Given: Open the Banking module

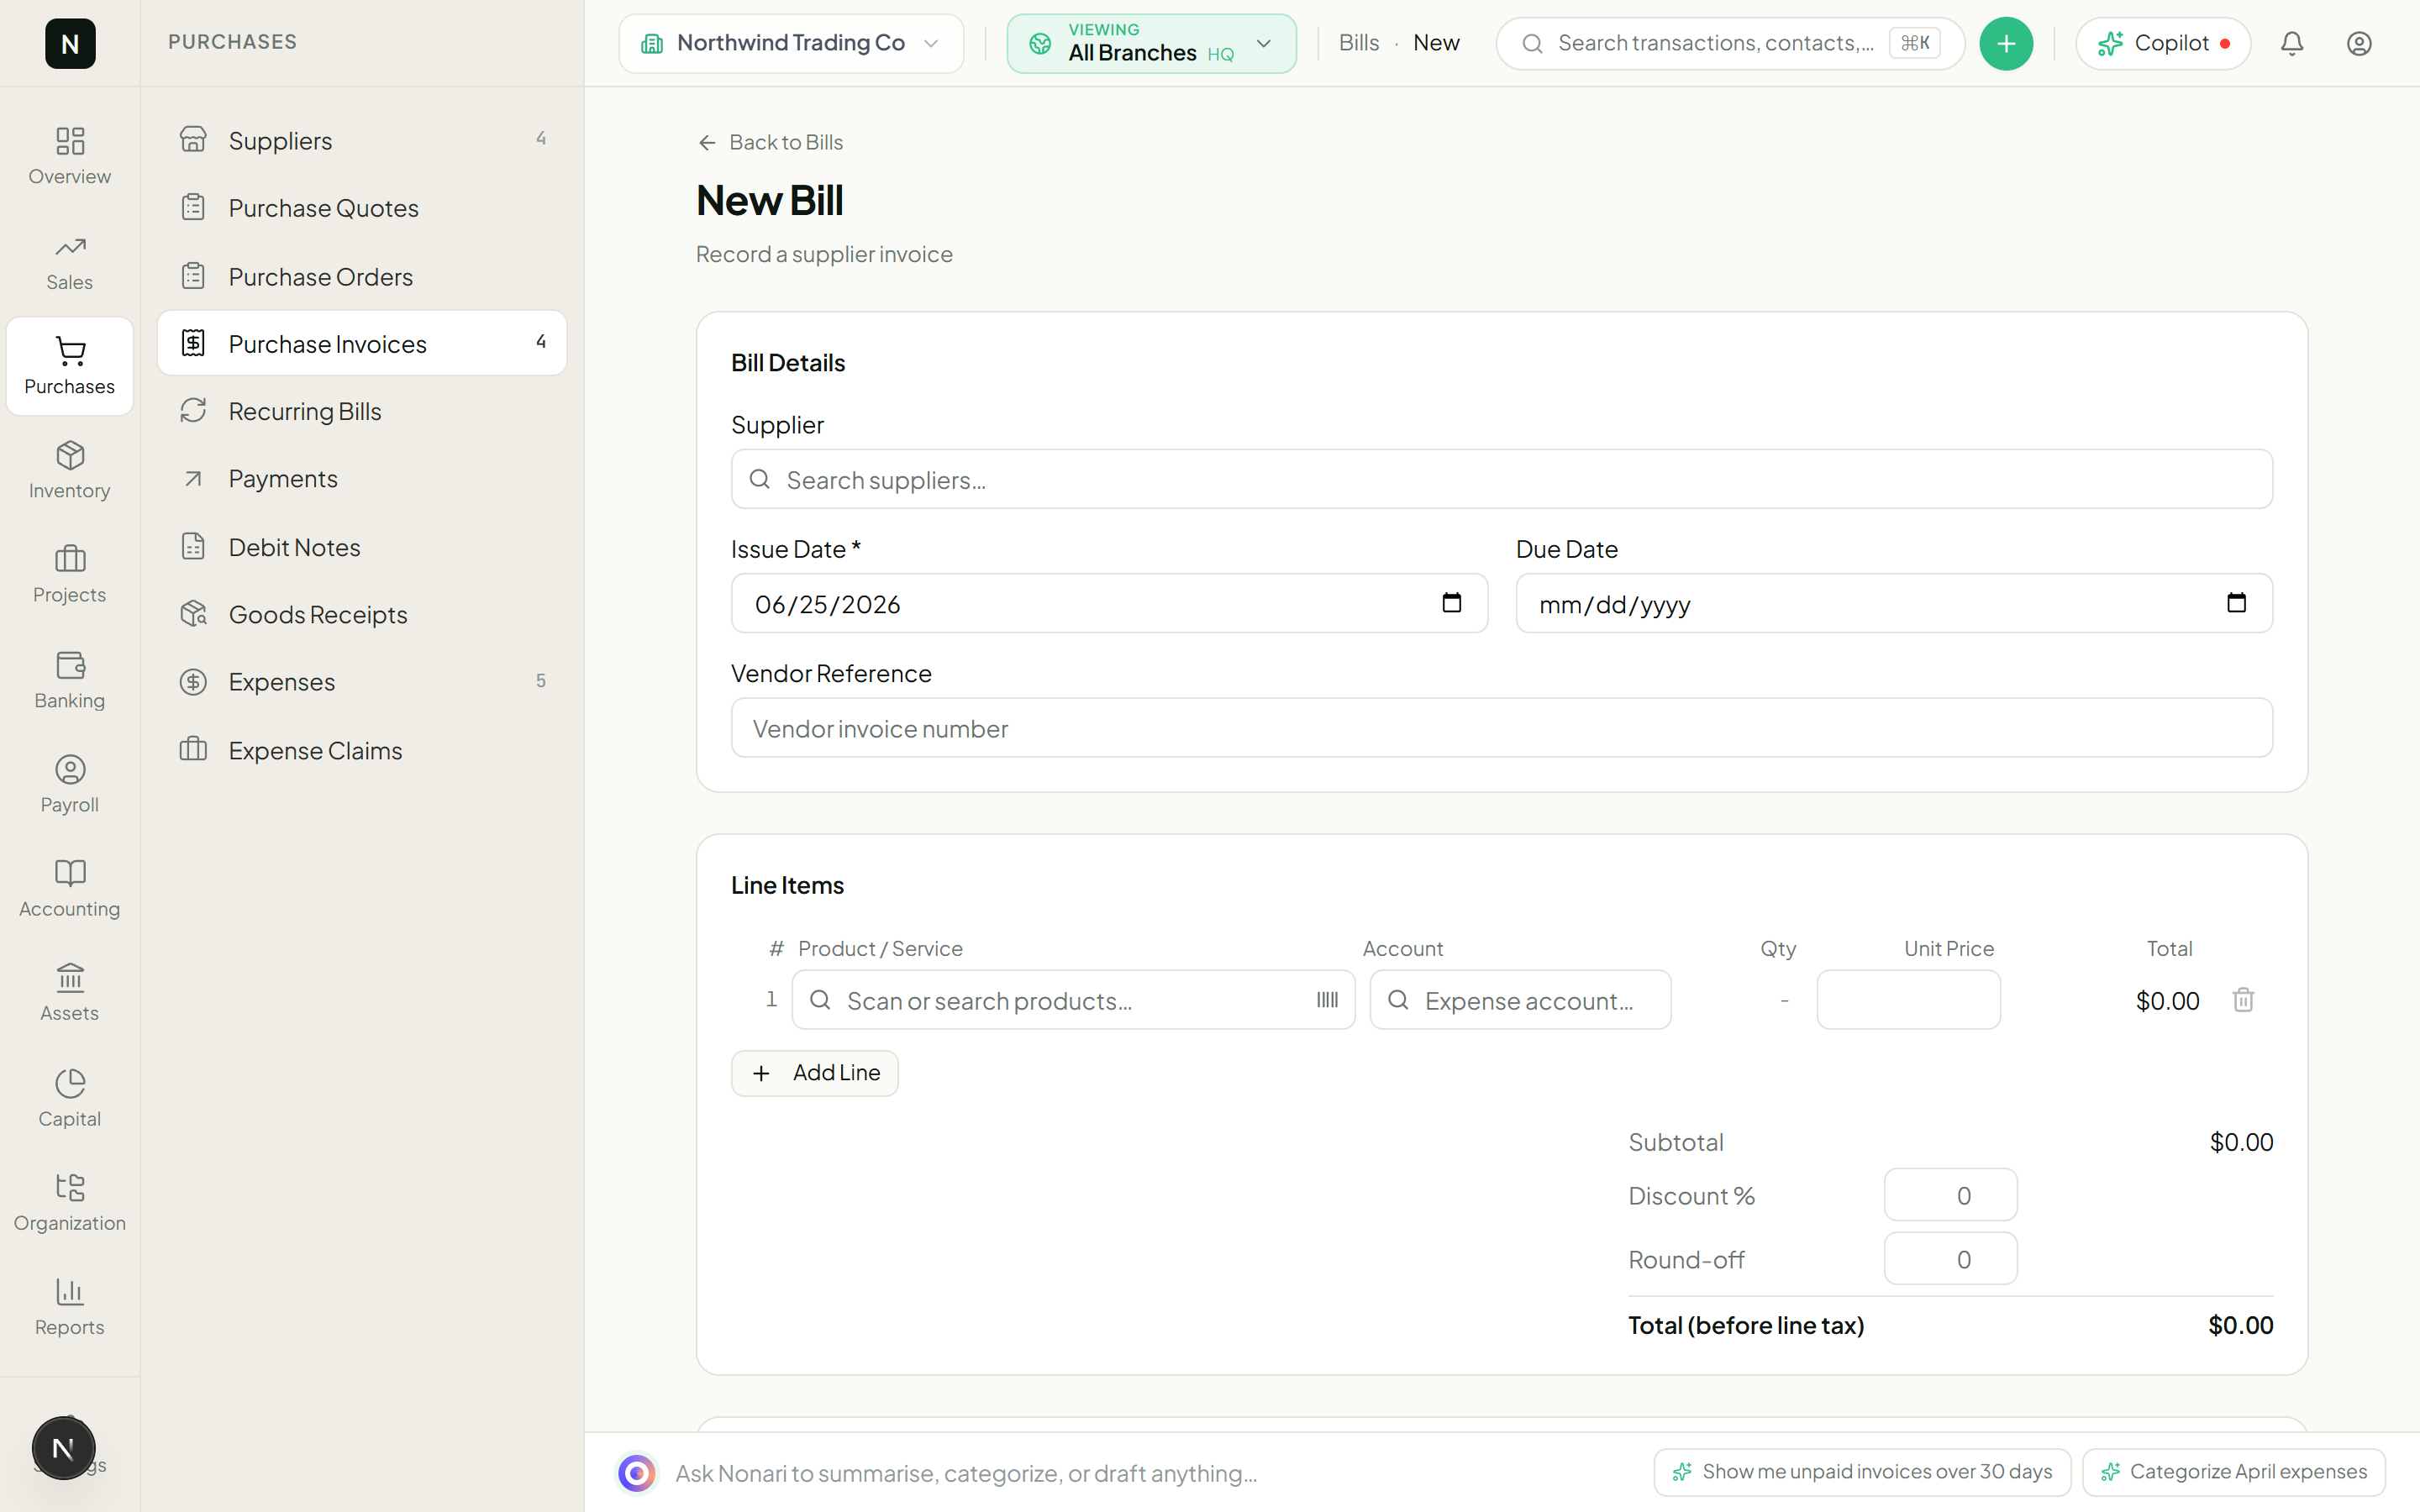Looking at the screenshot, I should pyautogui.click(x=70, y=680).
